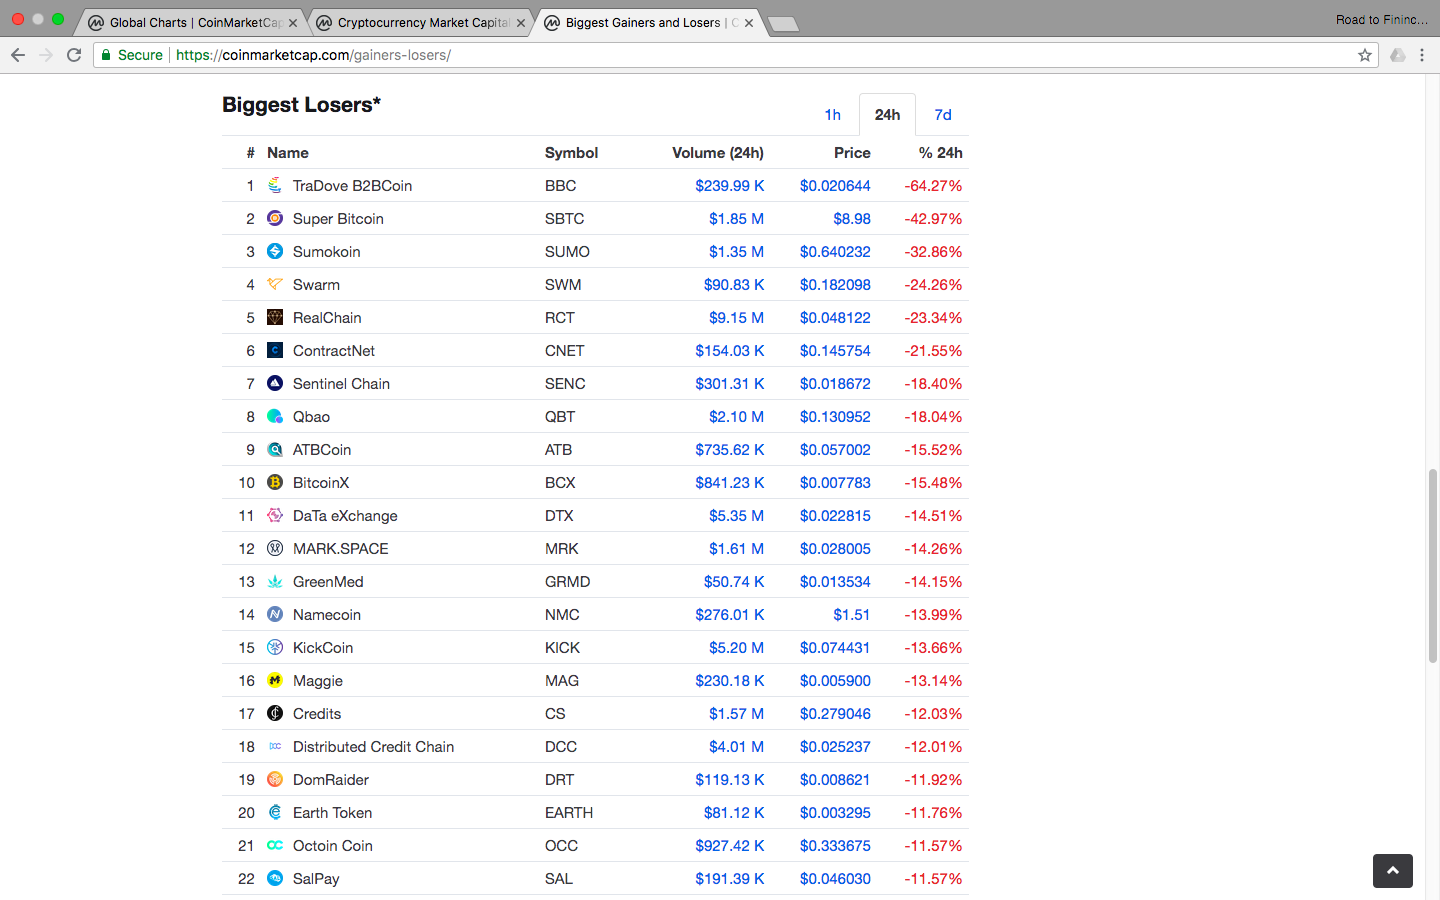Click the -64.27% change value
Screen dimensions: 1440x900
(933, 185)
